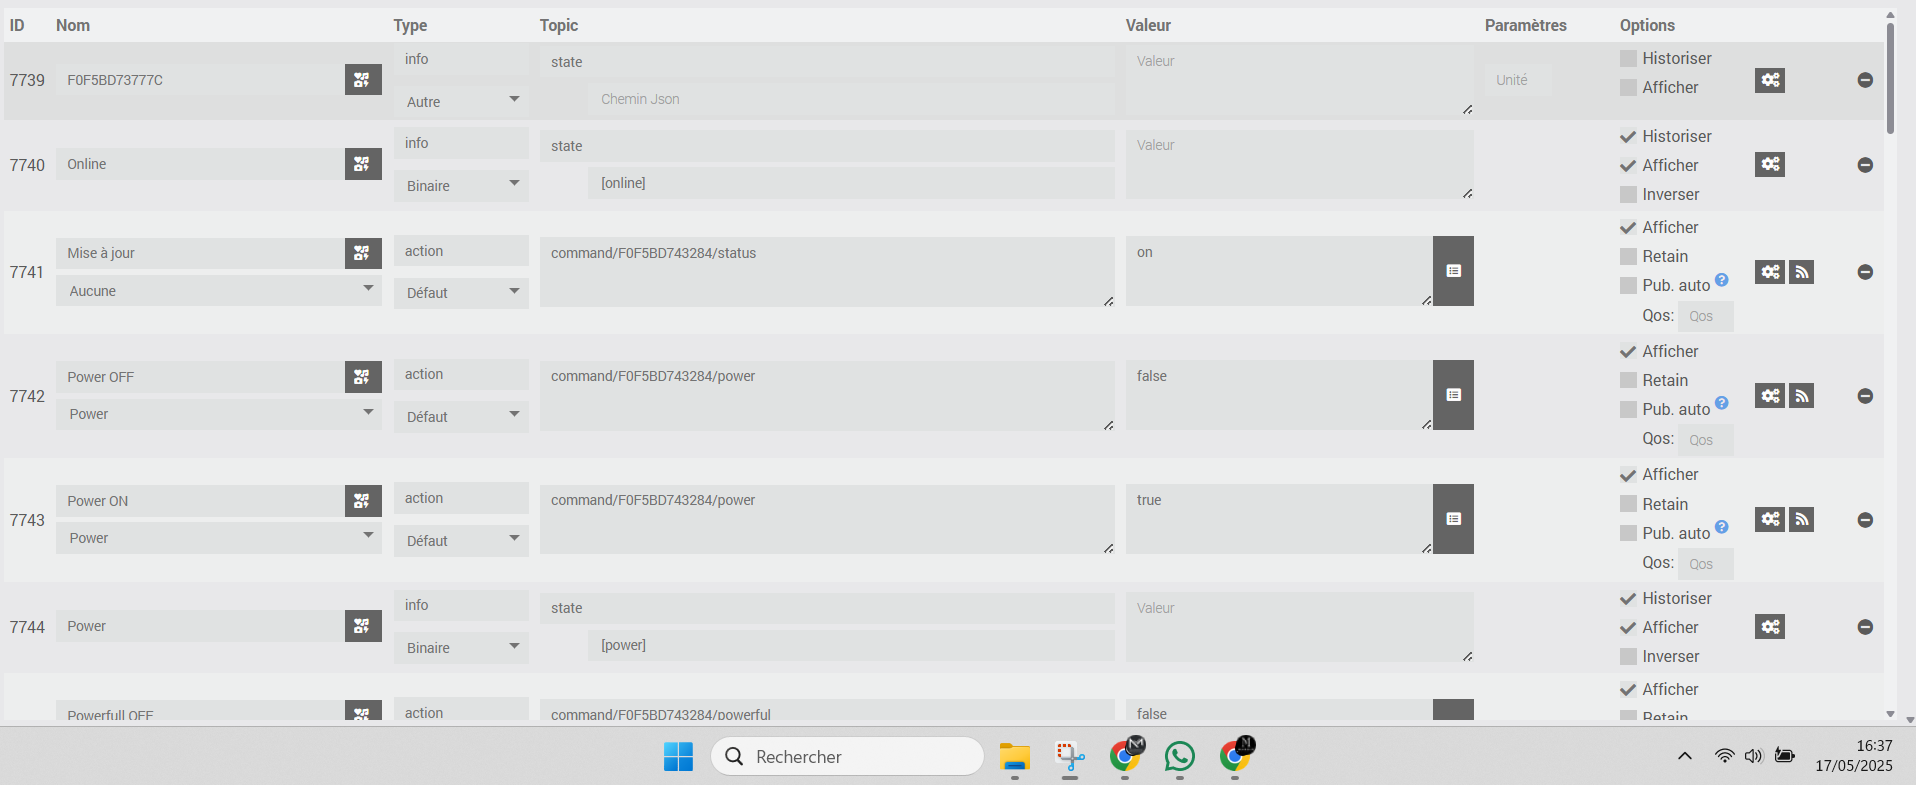This screenshot has width=1916, height=785.
Task: Test the Power ON command with feed icon
Action: coord(1802,520)
